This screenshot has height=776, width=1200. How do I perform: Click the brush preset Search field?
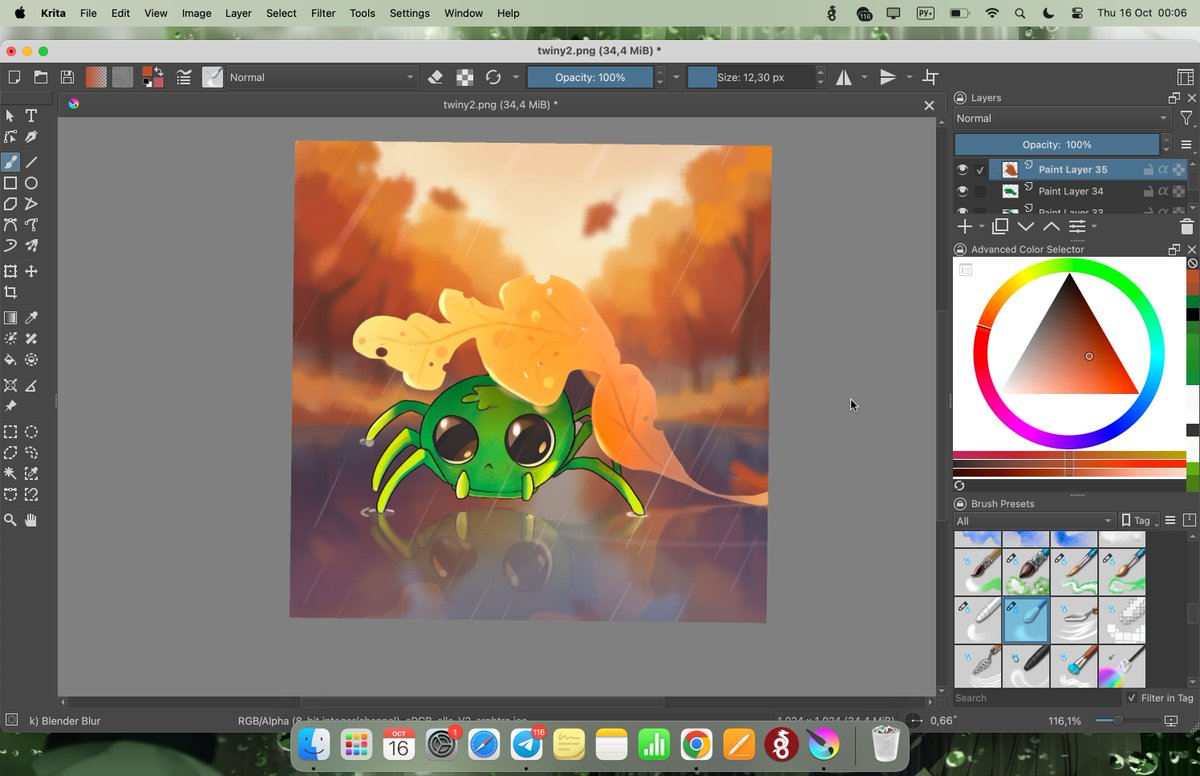[x=1037, y=698]
